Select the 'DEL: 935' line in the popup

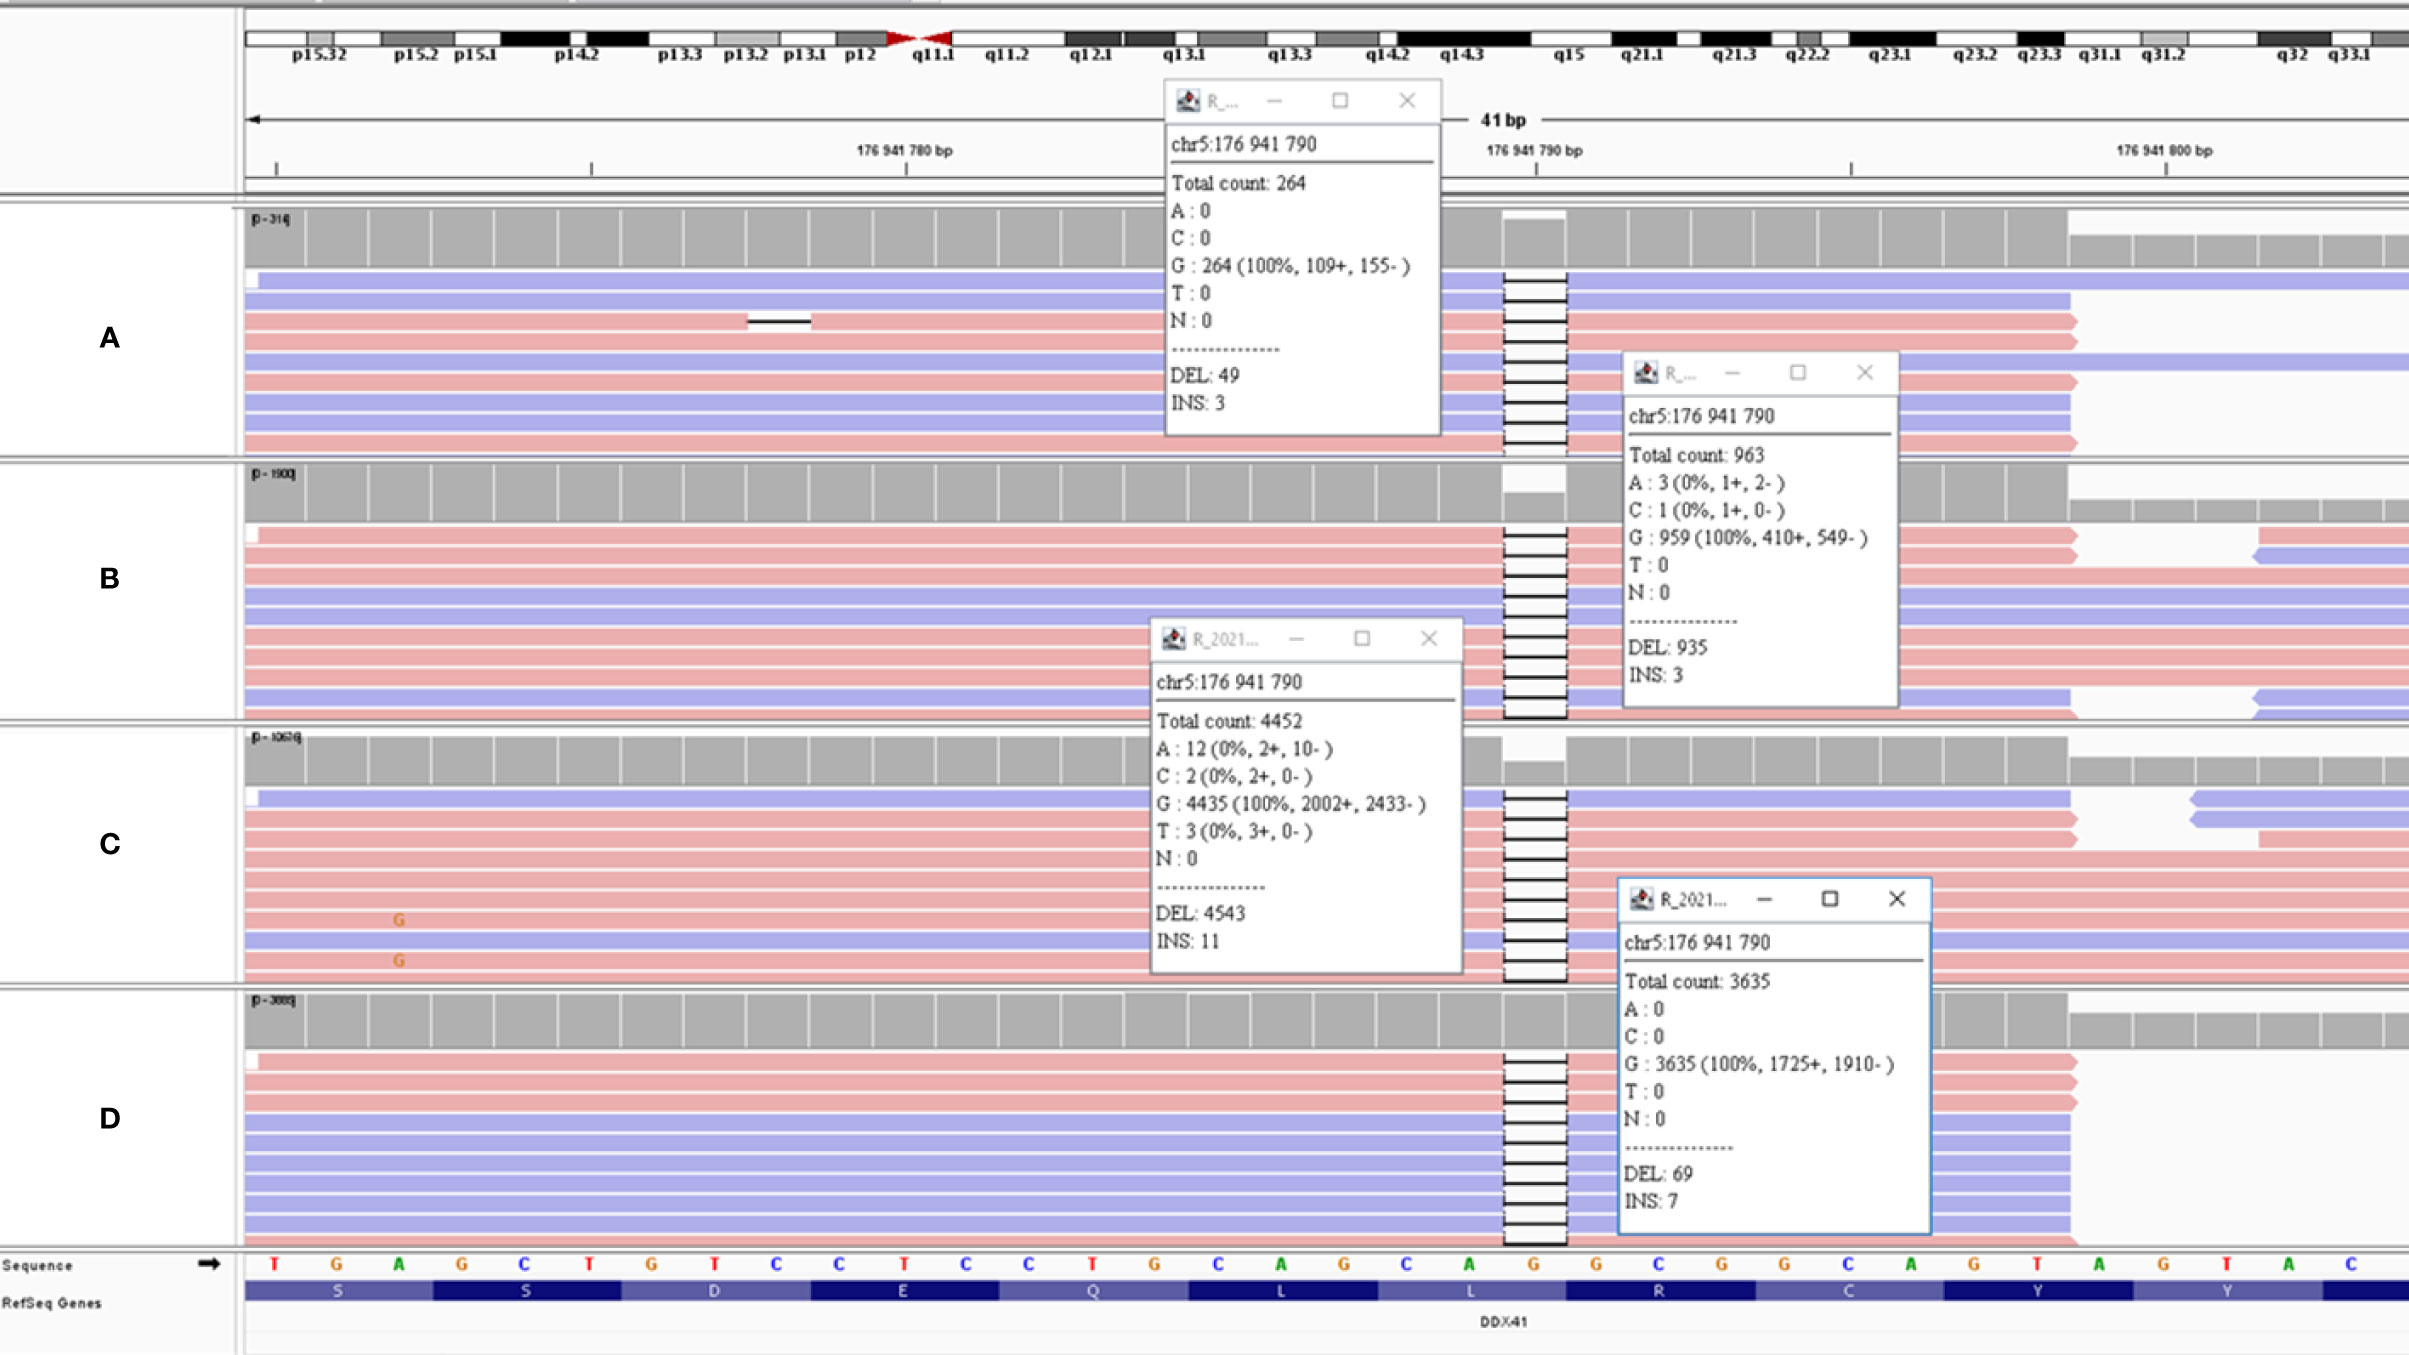coord(1668,648)
